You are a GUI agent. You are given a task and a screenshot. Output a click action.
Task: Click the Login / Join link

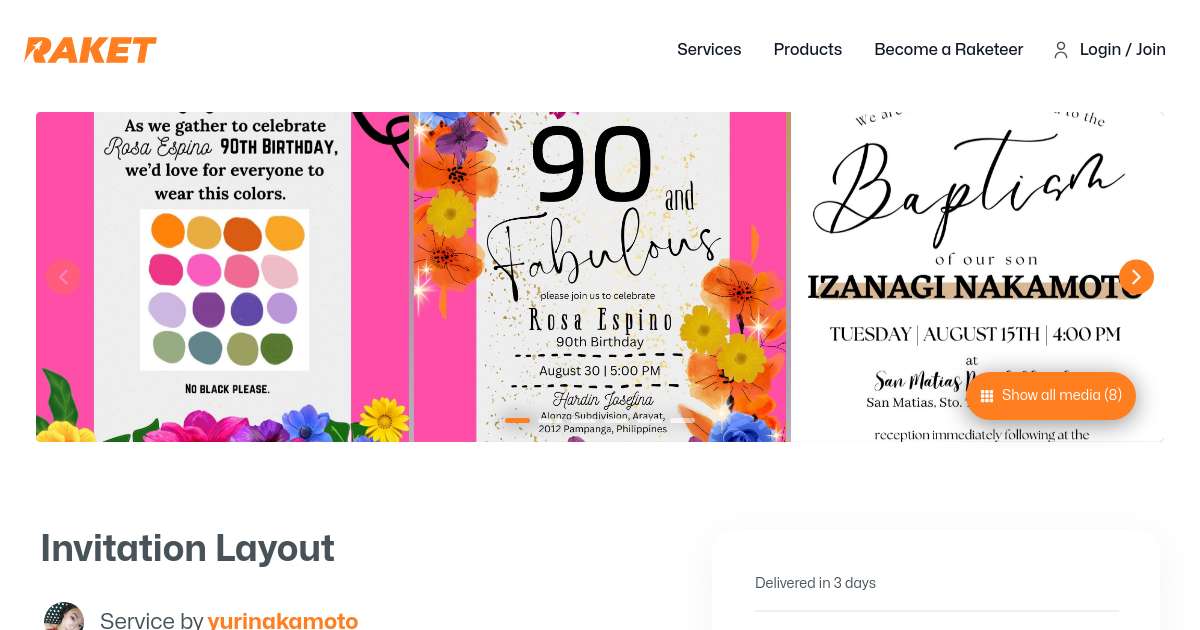[x=1122, y=50]
